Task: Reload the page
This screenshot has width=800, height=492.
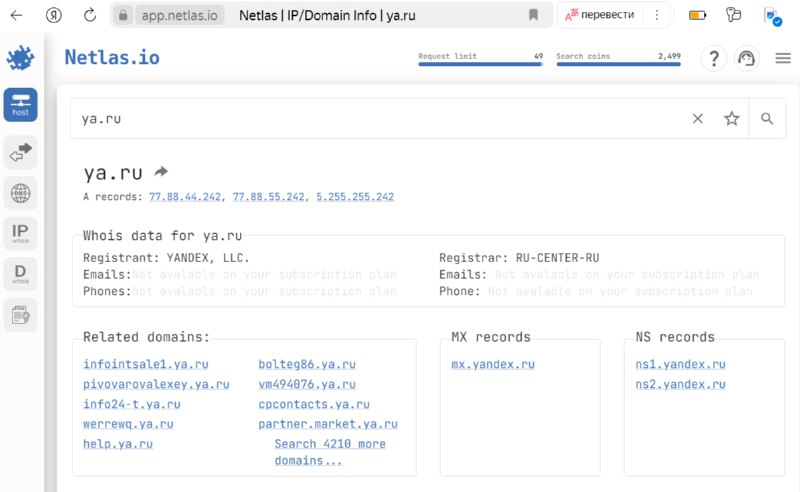Action: point(90,15)
